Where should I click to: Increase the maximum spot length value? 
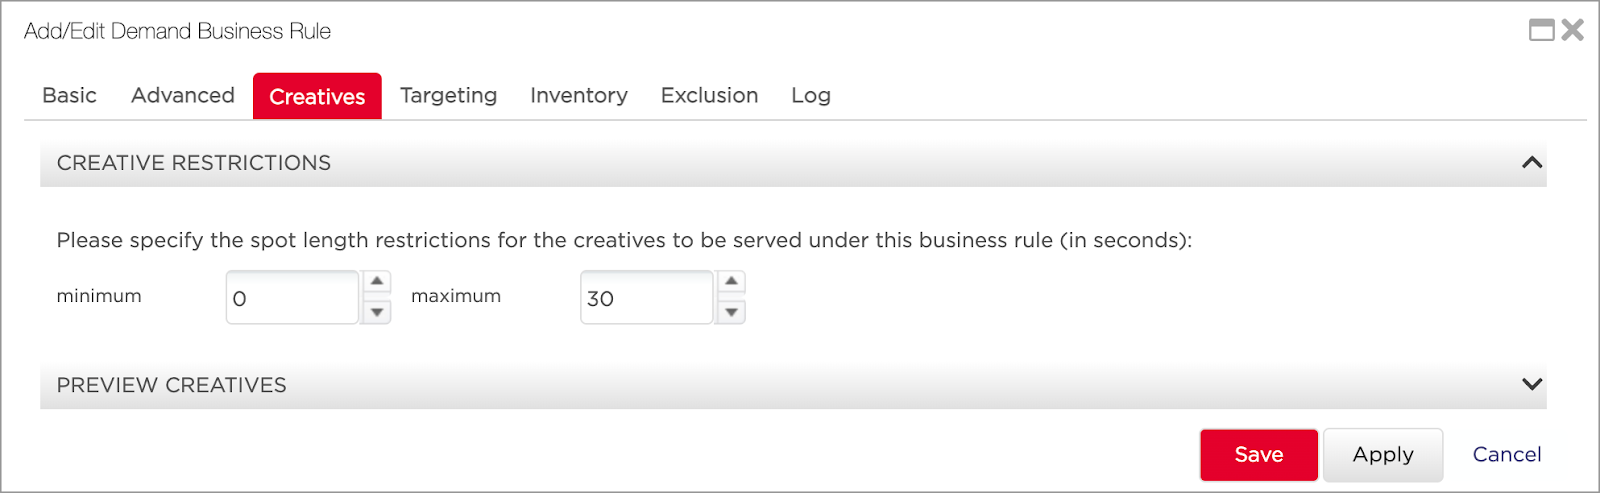coord(731,282)
